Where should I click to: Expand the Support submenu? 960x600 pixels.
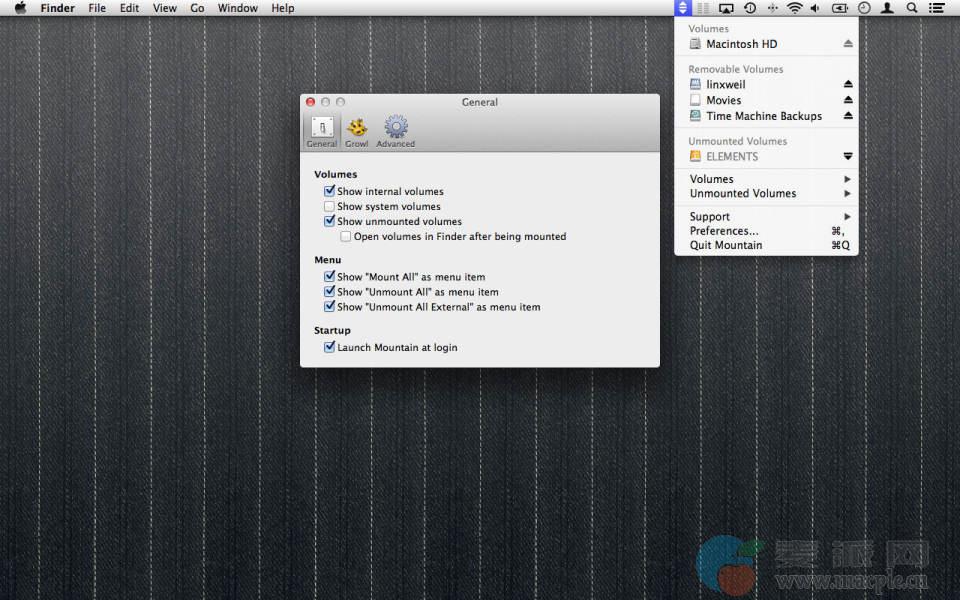[x=765, y=217]
